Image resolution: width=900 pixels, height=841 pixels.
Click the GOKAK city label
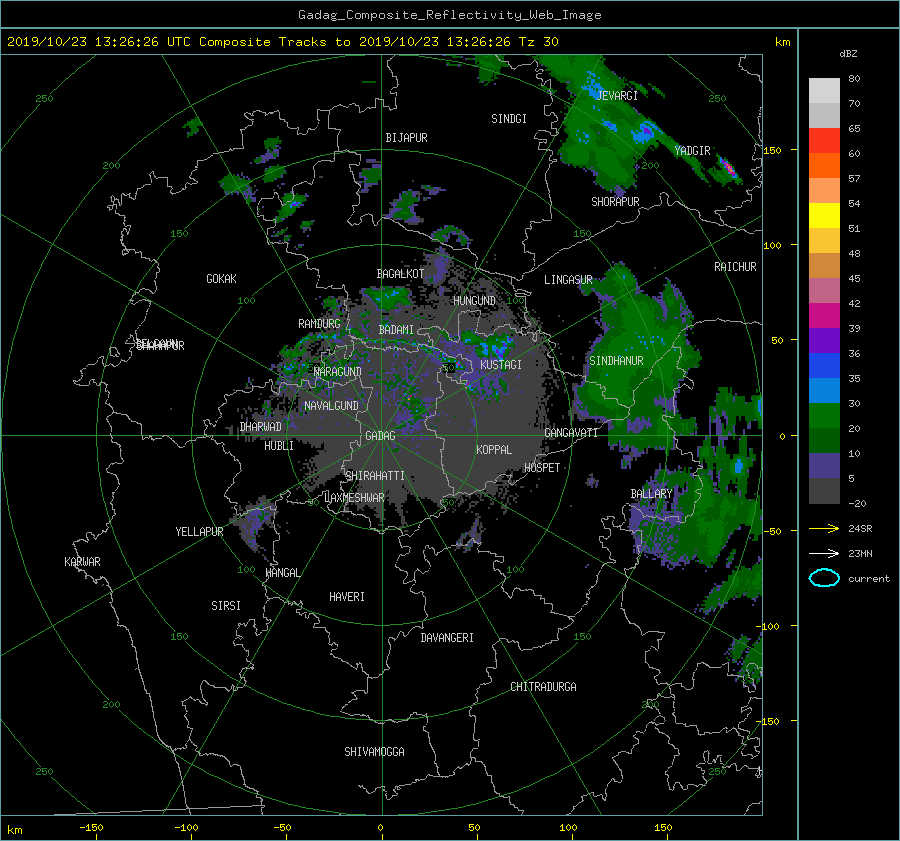(x=221, y=279)
